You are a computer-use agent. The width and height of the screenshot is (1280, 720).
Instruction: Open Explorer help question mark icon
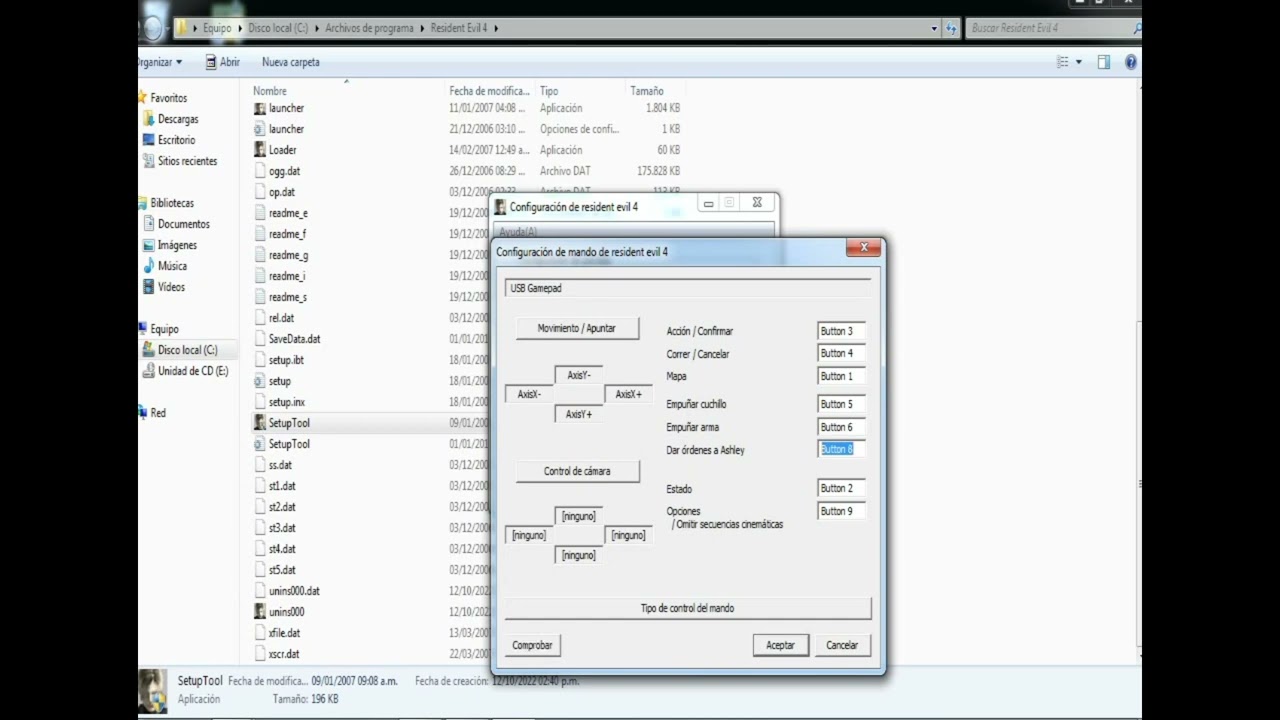coord(1131,62)
